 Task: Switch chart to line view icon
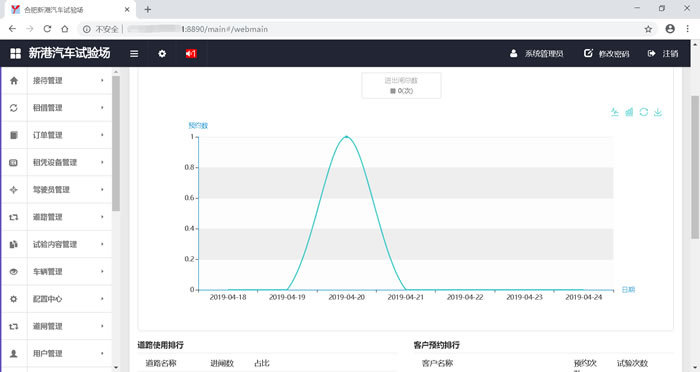[x=615, y=112]
